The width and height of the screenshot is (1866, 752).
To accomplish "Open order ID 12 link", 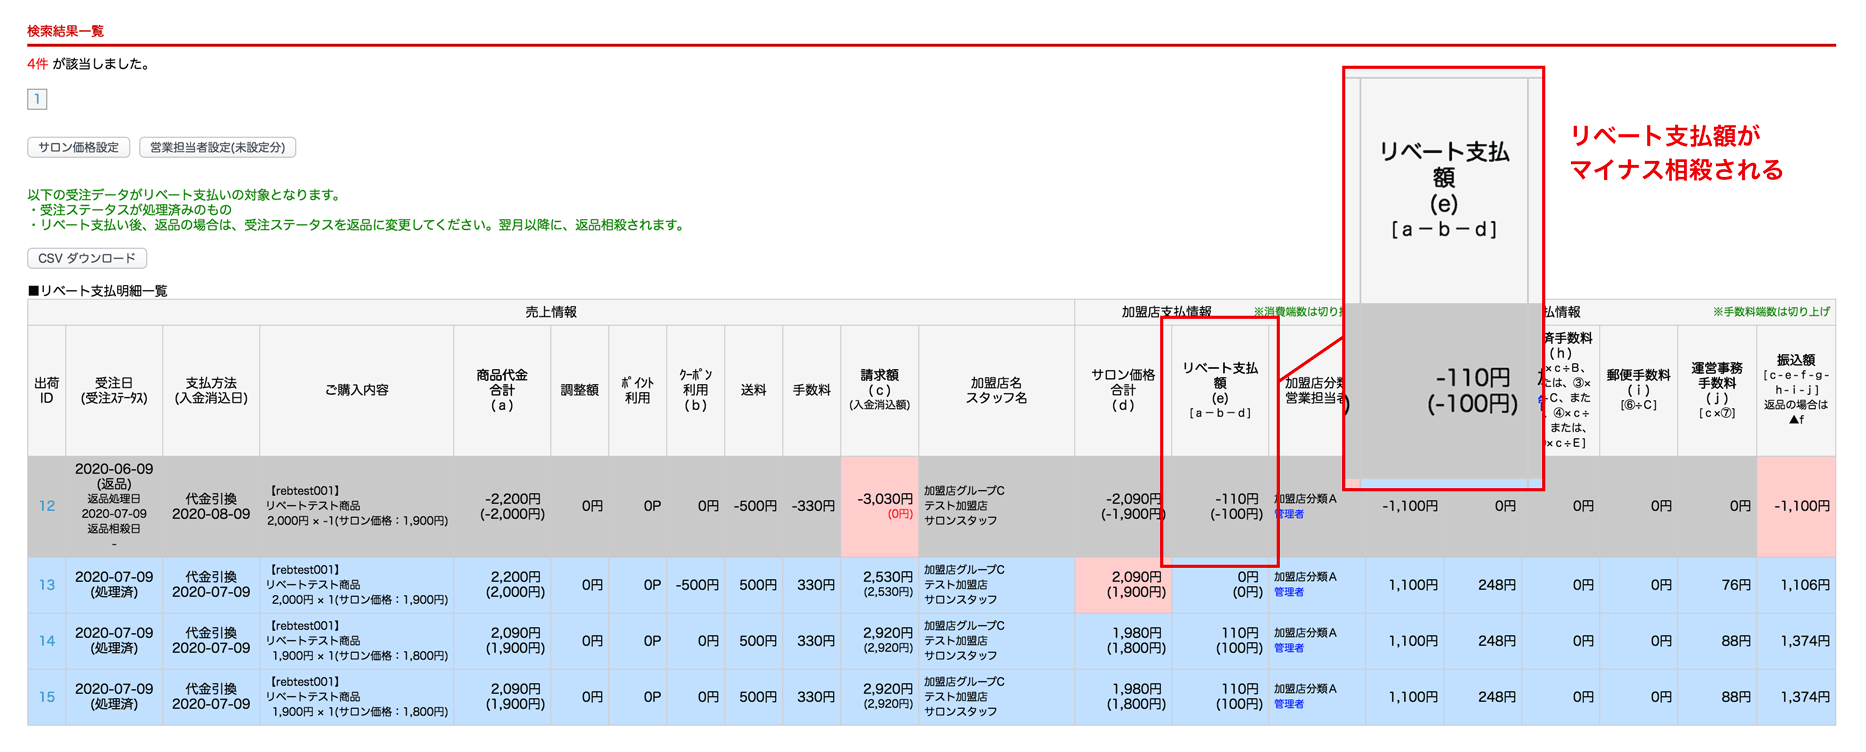I will [x=47, y=506].
